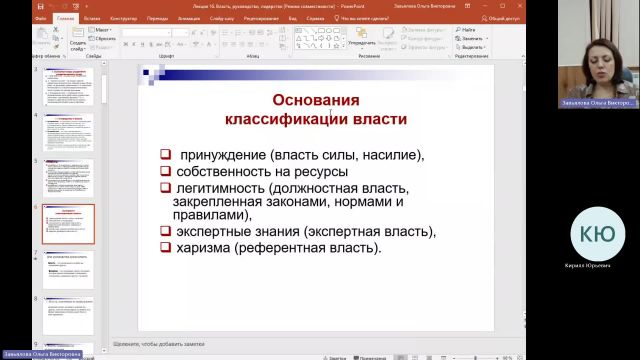Open the Макет layout dropdown
This screenshot has height=360, width=640.
coord(100,30)
